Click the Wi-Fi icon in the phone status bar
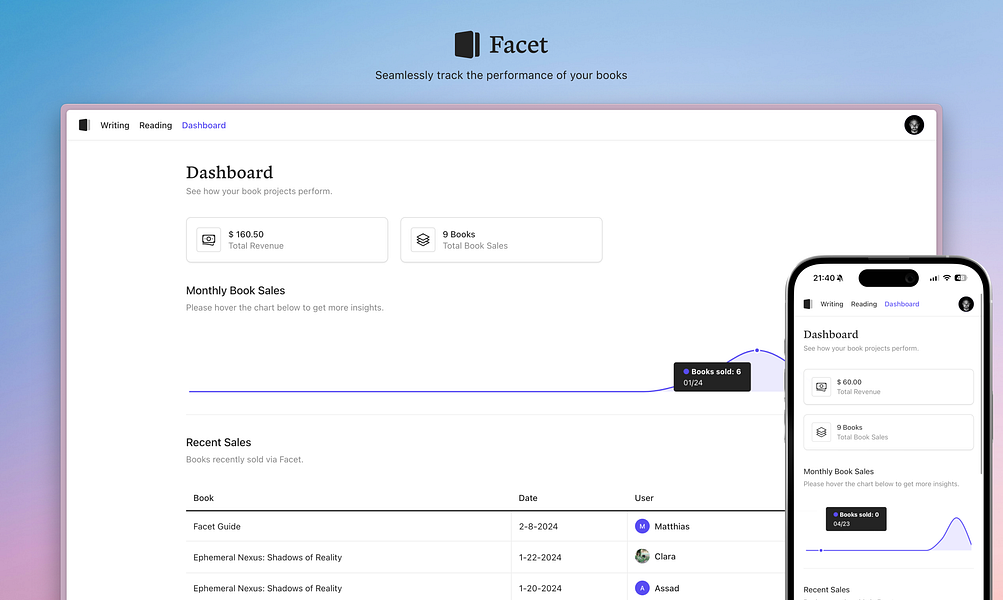The image size is (1003, 600). click(946, 278)
